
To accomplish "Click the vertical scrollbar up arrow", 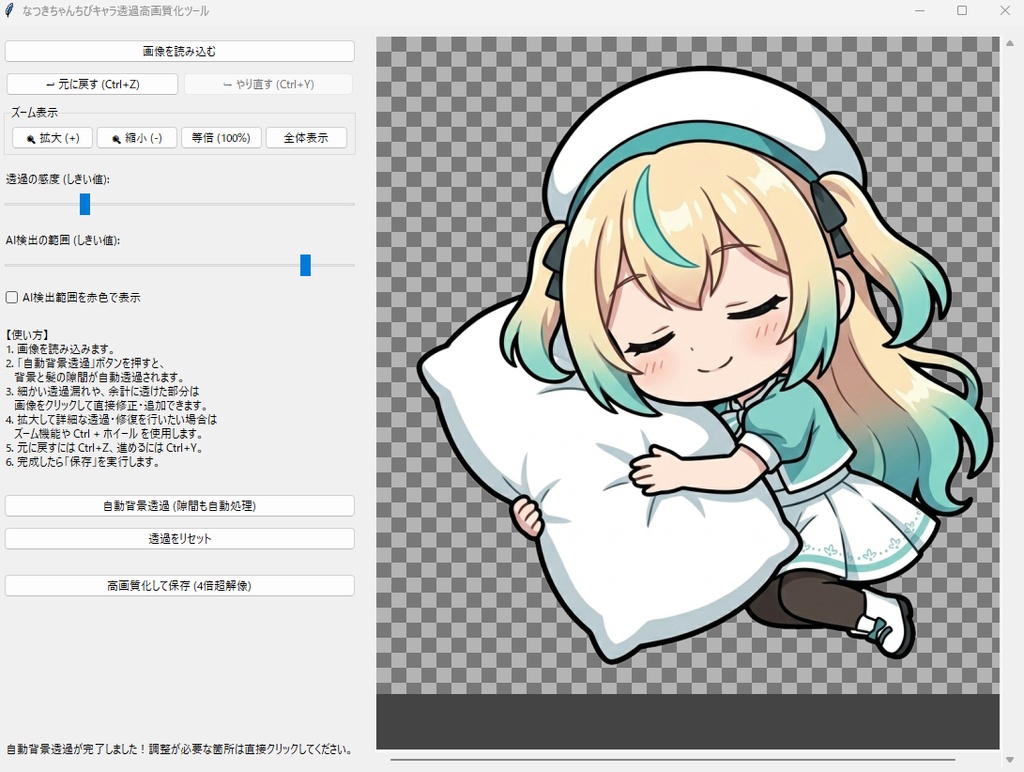I will click(x=1010, y=43).
